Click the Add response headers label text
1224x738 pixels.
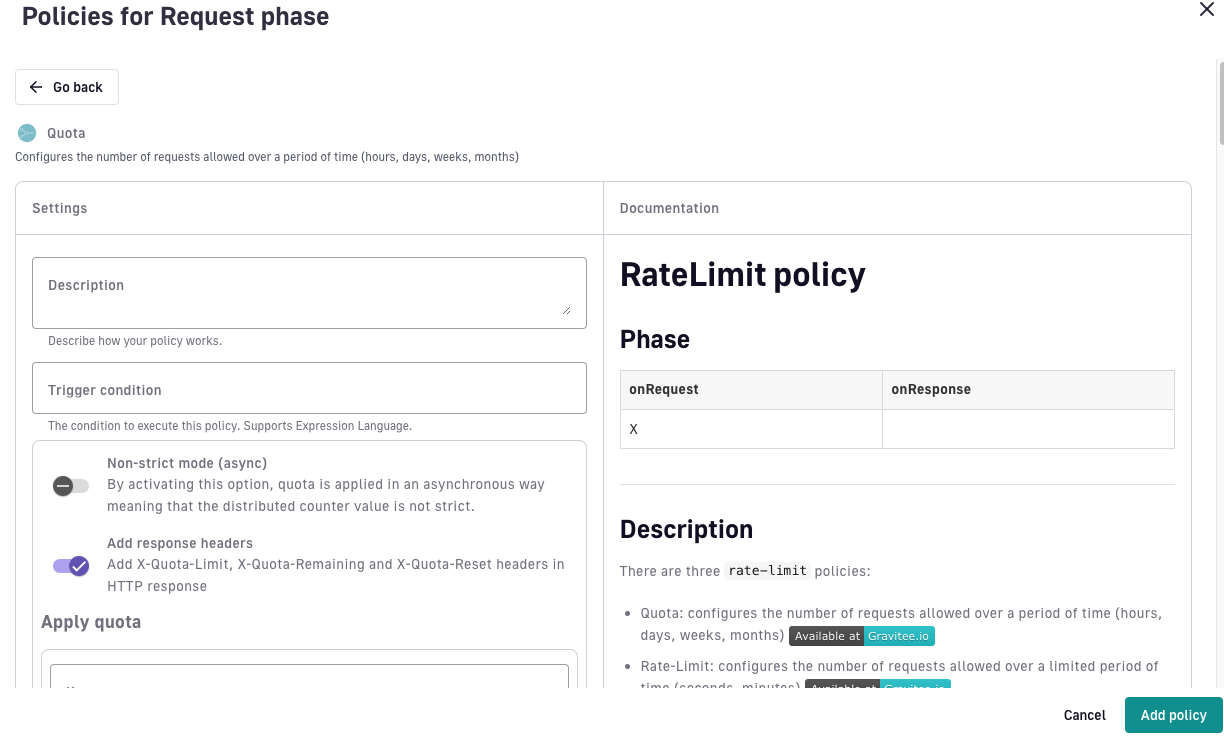click(x=180, y=543)
